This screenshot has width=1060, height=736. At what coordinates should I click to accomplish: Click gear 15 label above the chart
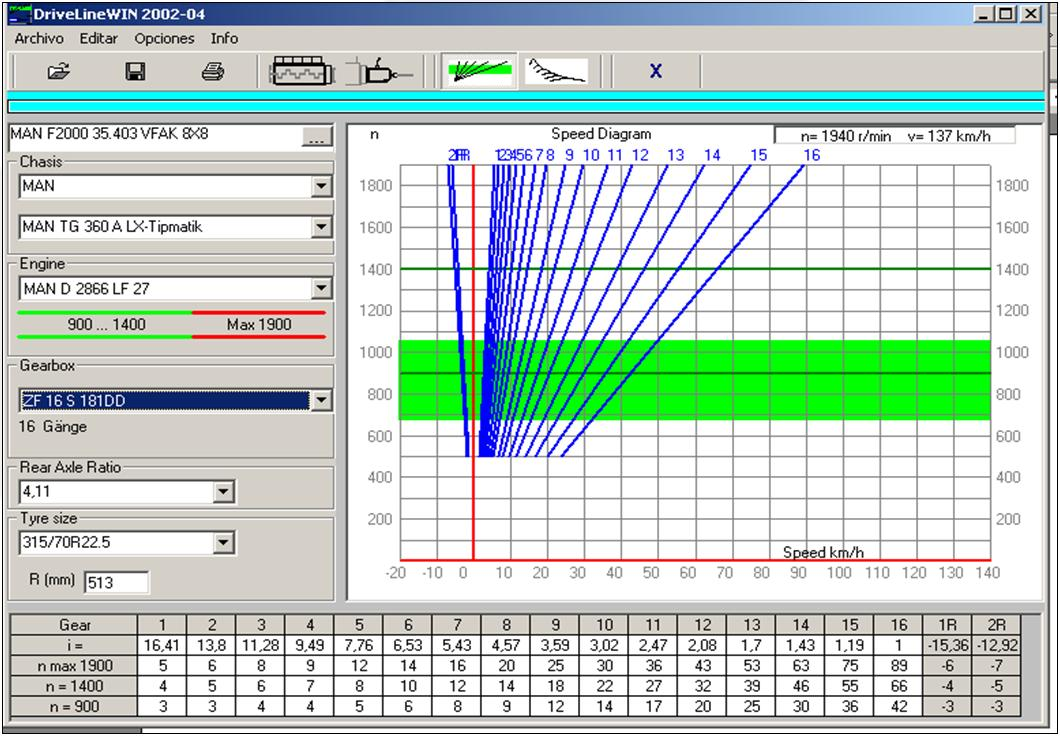[x=759, y=155]
